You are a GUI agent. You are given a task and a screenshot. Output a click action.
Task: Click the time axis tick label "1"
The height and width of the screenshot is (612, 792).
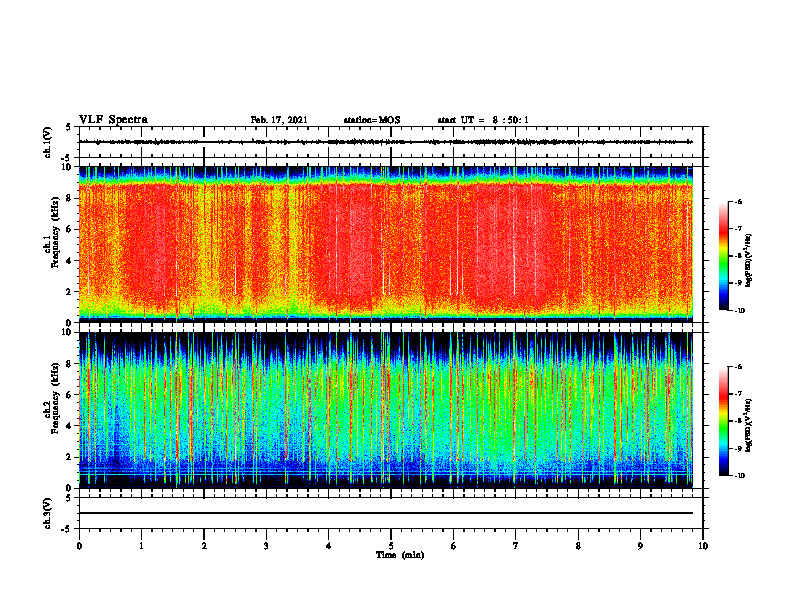(141, 546)
